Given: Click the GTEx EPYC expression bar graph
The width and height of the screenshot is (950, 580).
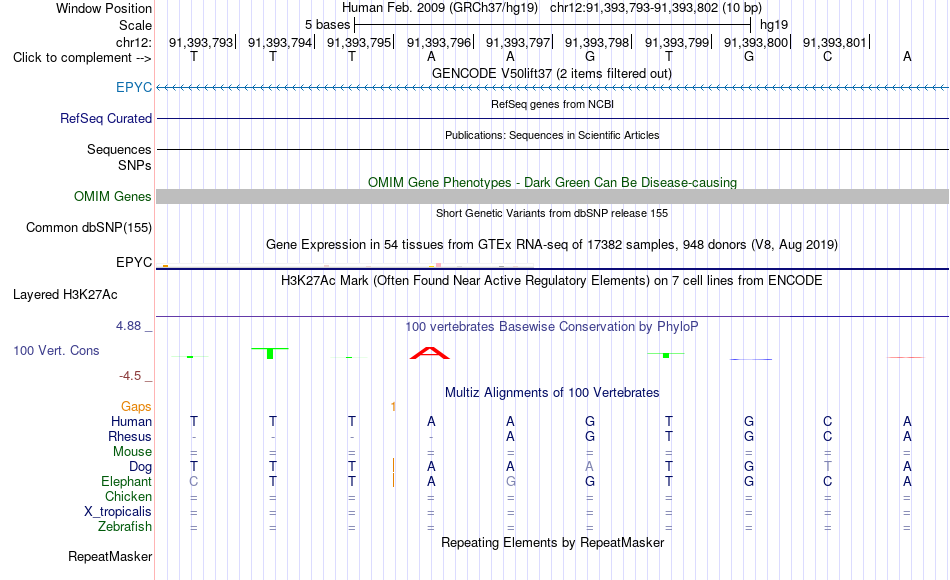Looking at the screenshot, I should pyautogui.click(x=345, y=265).
